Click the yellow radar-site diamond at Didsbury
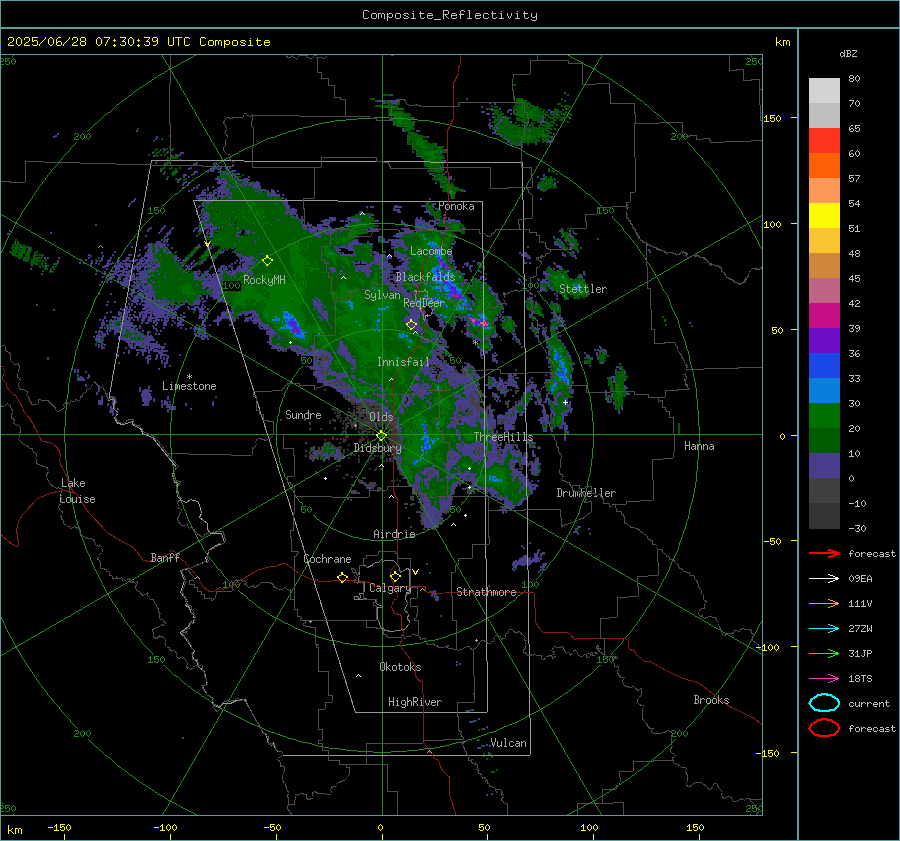900x841 pixels. (381, 436)
